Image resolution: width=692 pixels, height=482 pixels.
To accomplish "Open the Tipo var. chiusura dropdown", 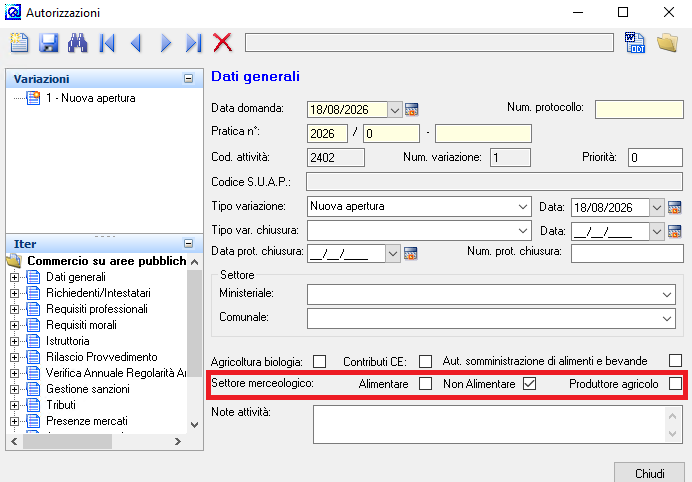I will (x=523, y=230).
